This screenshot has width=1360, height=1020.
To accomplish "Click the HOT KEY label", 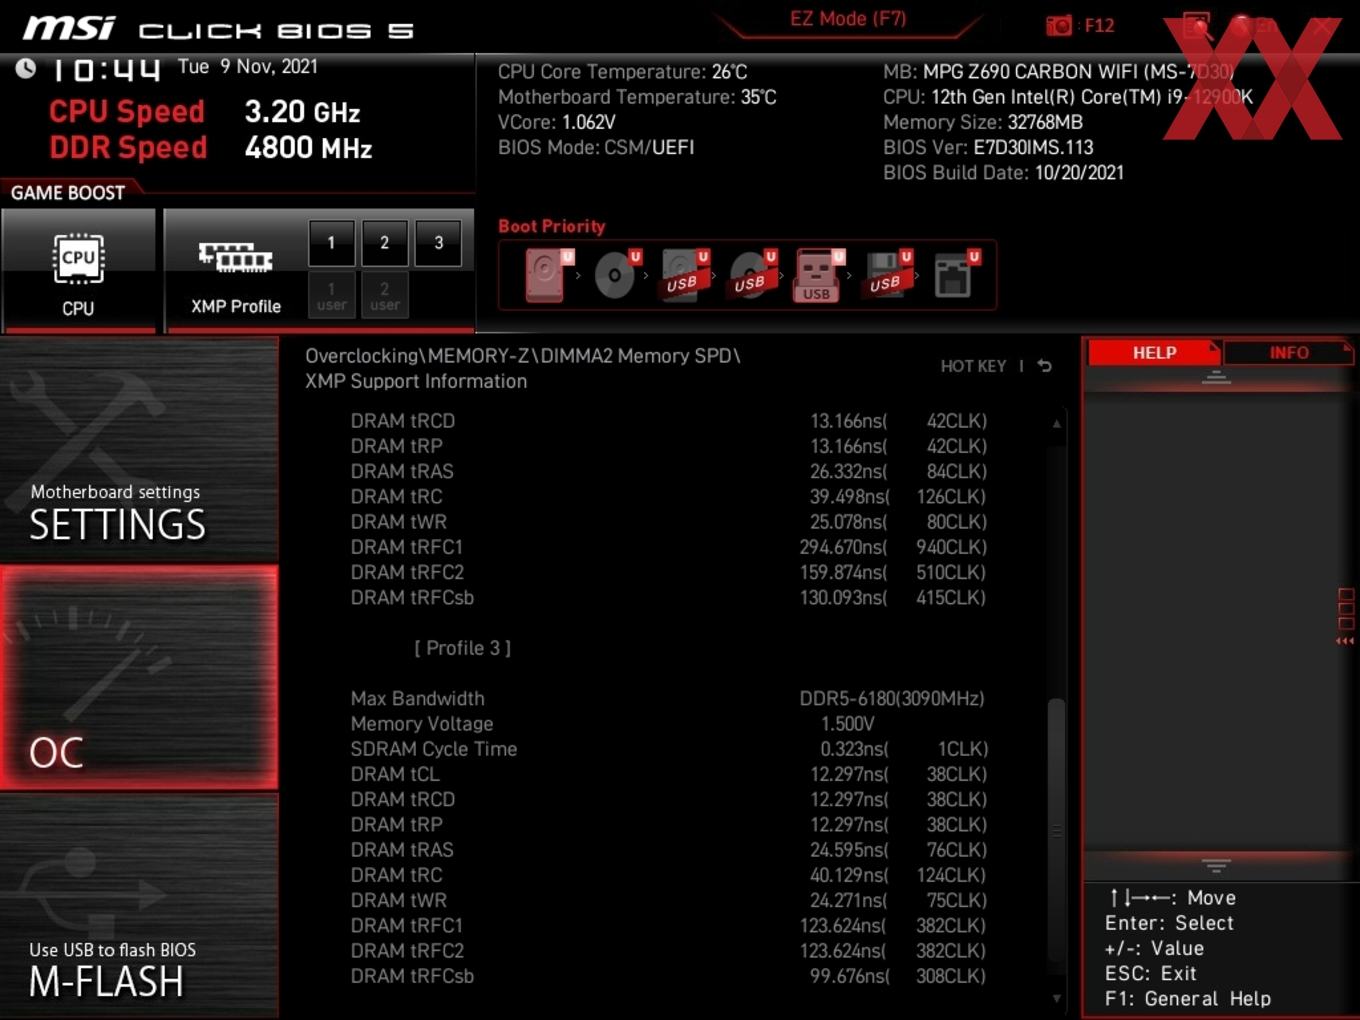I will tap(973, 366).
